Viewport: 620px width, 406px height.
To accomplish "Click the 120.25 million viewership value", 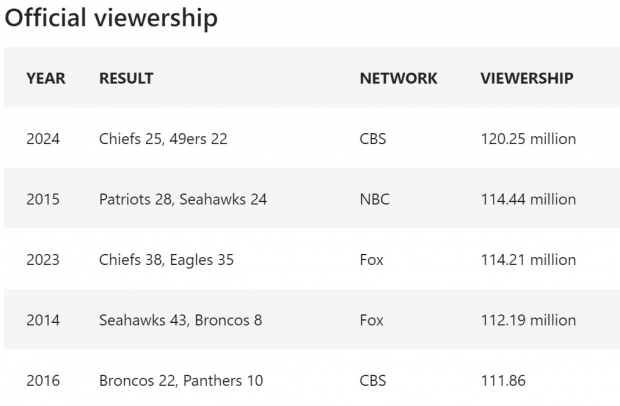I will pos(528,139).
